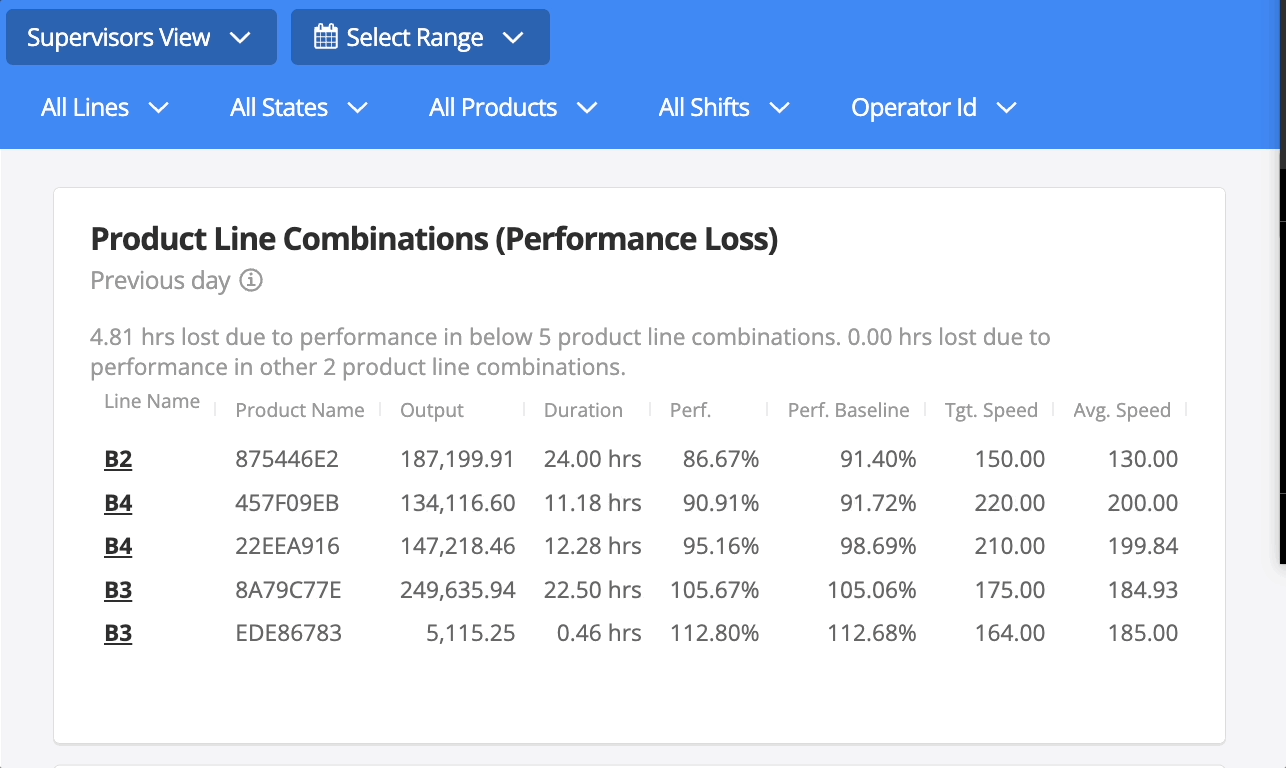Click the Duration column header
Viewport: 1286px width, 768px height.
tap(583, 410)
